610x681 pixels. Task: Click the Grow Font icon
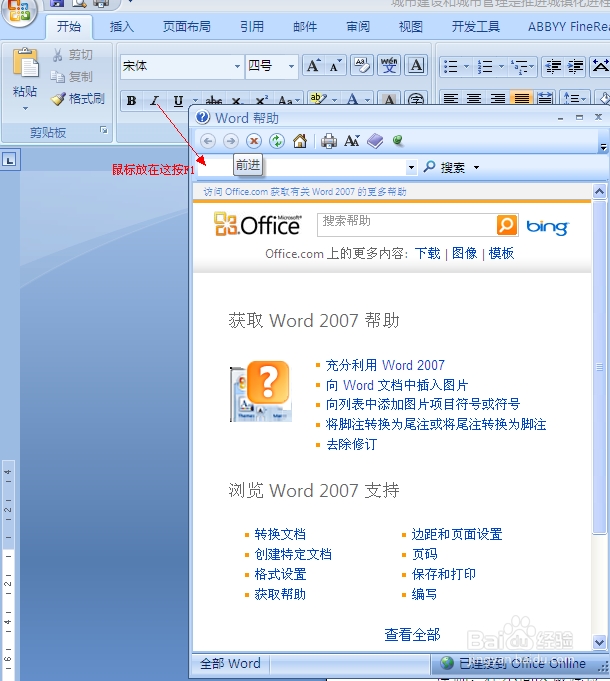(313, 66)
